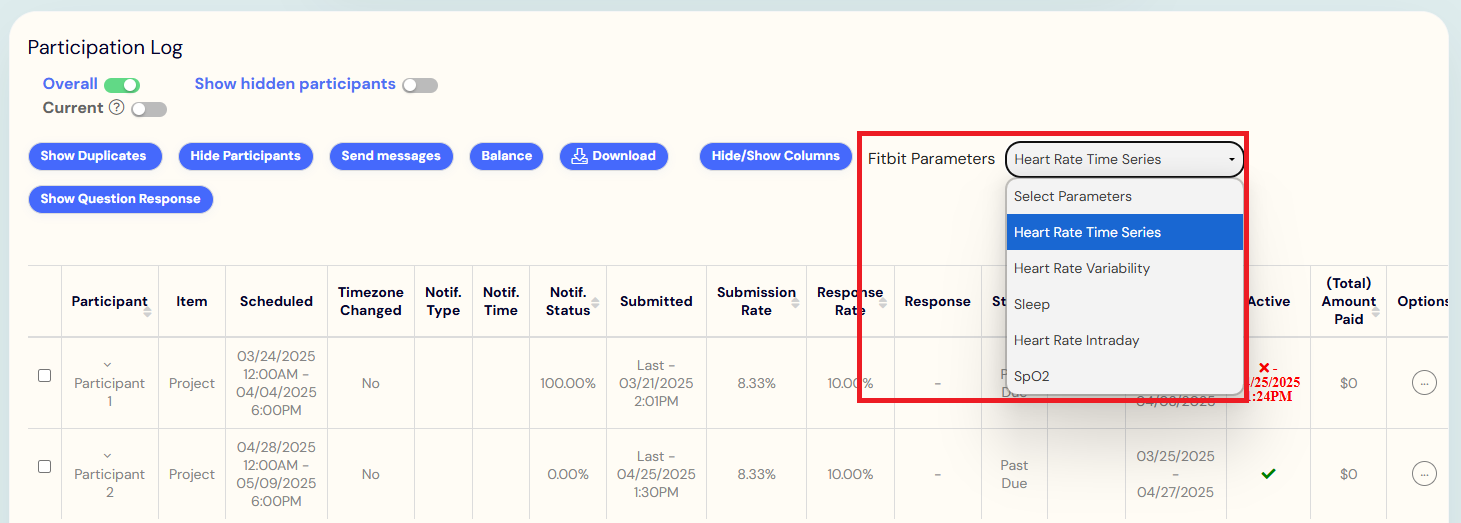Screen dimensions: 1461x523
Task: Click the Send messages button
Action: (x=391, y=156)
